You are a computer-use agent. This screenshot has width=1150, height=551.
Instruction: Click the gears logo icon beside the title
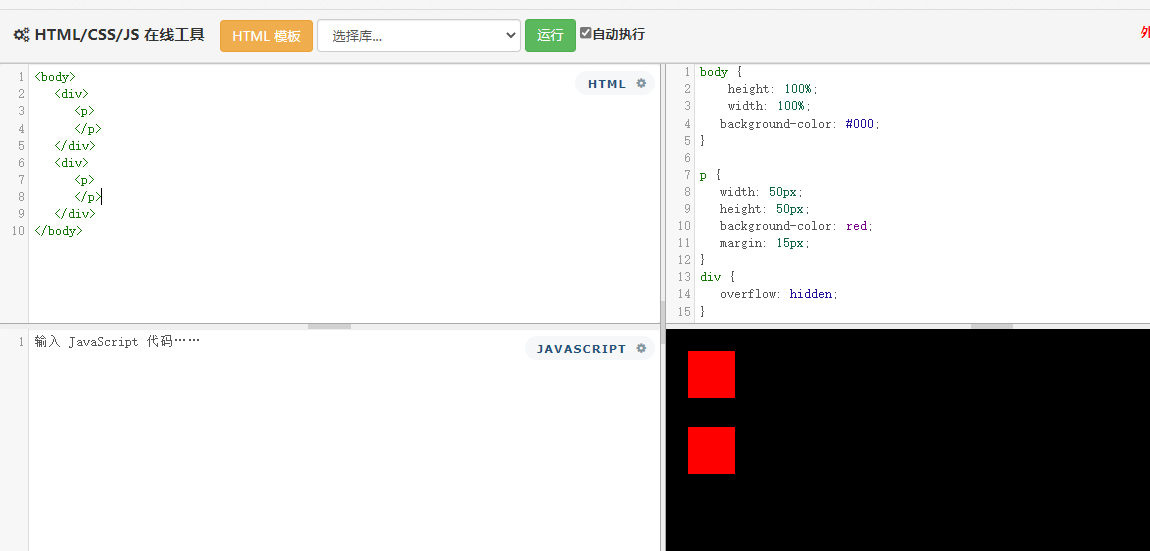(21, 34)
